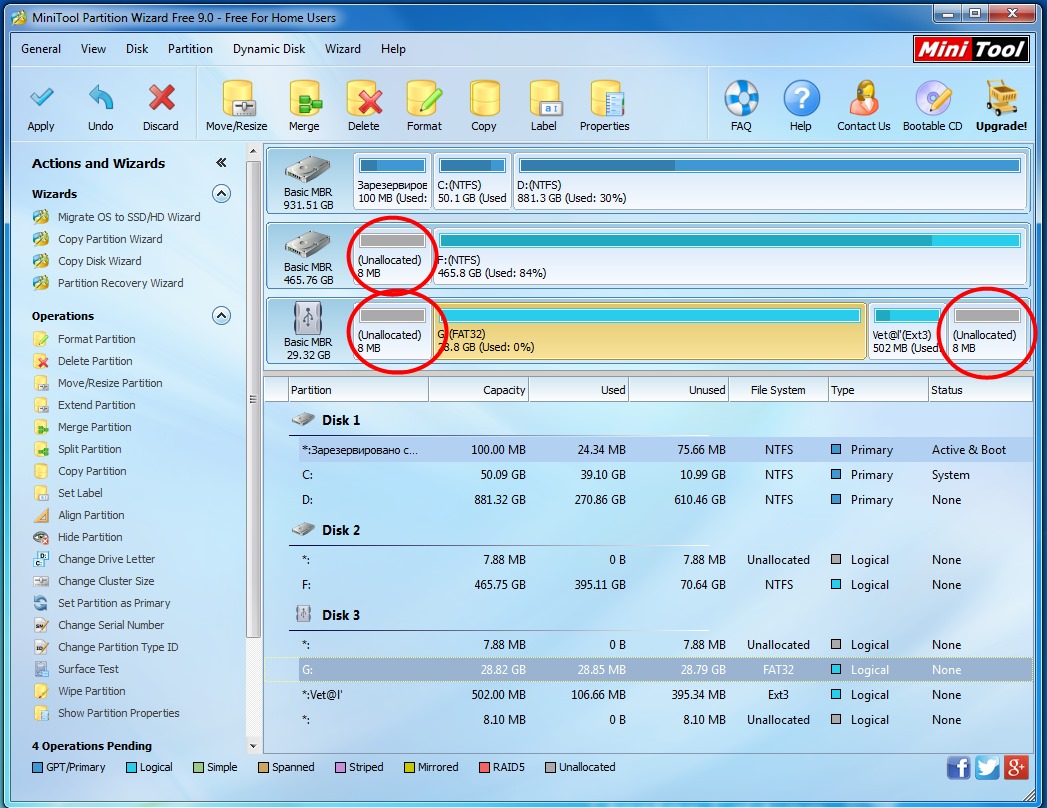Select the 465.76 GB Basic MBR disk icon

(308, 244)
